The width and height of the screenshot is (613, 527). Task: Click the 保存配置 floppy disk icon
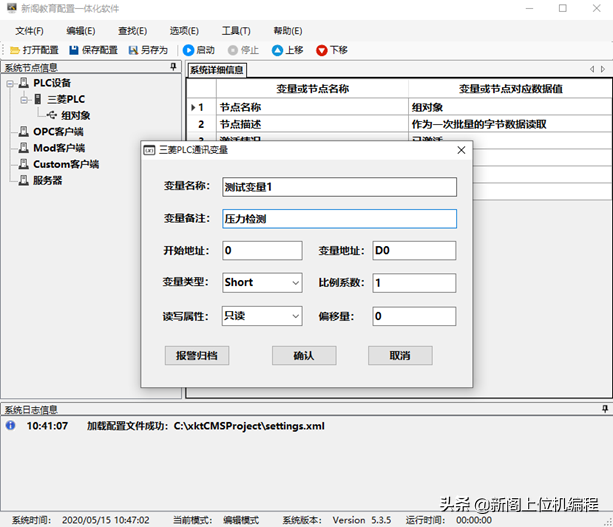tap(74, 50)
